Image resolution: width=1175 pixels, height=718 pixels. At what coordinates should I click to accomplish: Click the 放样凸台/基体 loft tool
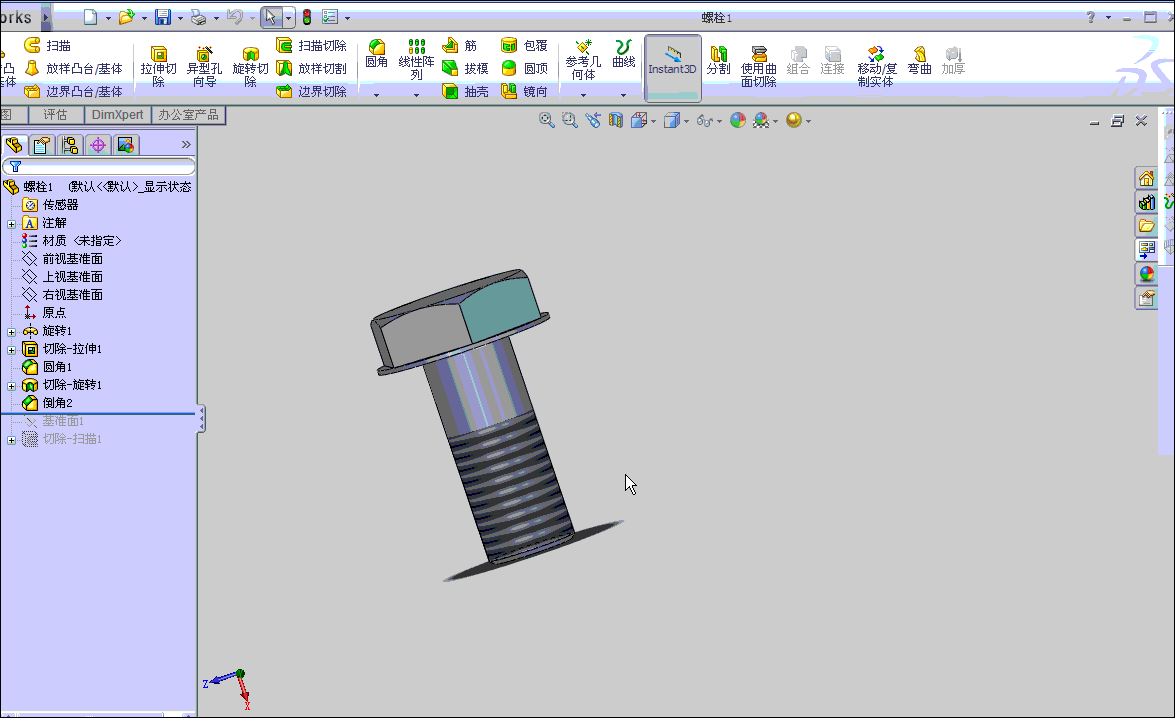click(73, 68)
